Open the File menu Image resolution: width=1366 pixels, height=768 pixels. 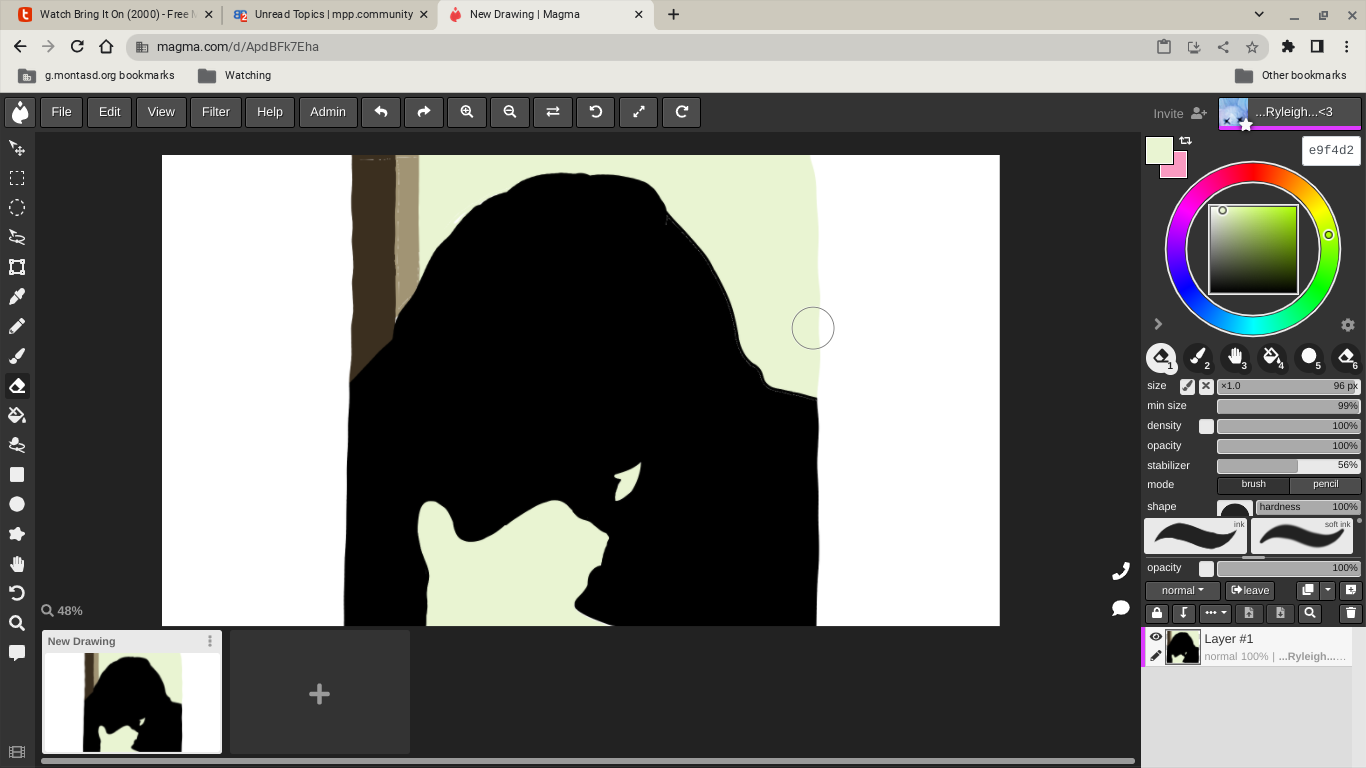tap(61, 112)
